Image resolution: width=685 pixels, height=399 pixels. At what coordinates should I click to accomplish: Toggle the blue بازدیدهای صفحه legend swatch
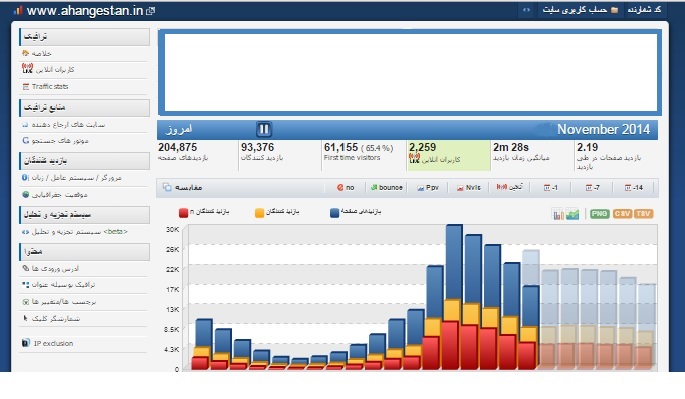click(335, 213)
